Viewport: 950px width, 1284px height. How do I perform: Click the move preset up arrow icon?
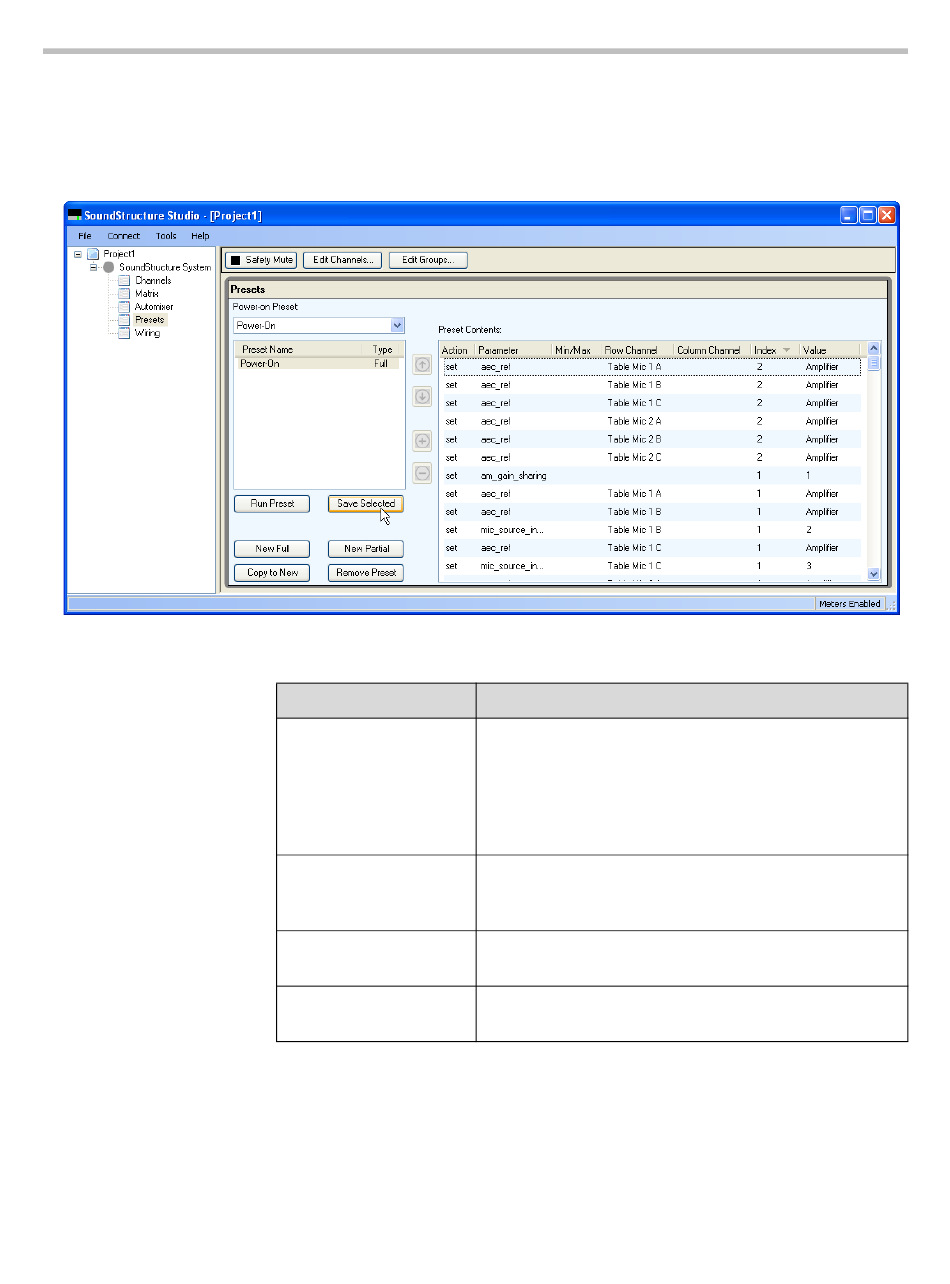pyautogui.click(x=422, y=365)
